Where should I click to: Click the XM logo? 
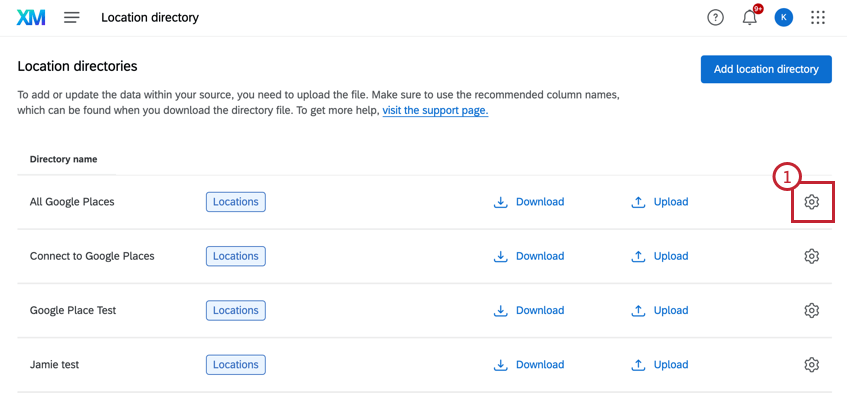(x=31, y=18)
